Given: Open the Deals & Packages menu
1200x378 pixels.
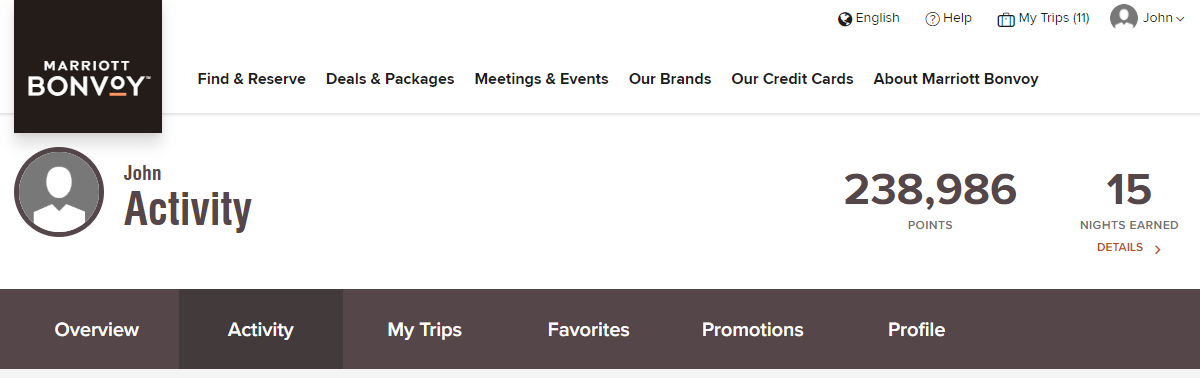Looking at the screenshot, I should click(x=390, y=79).
